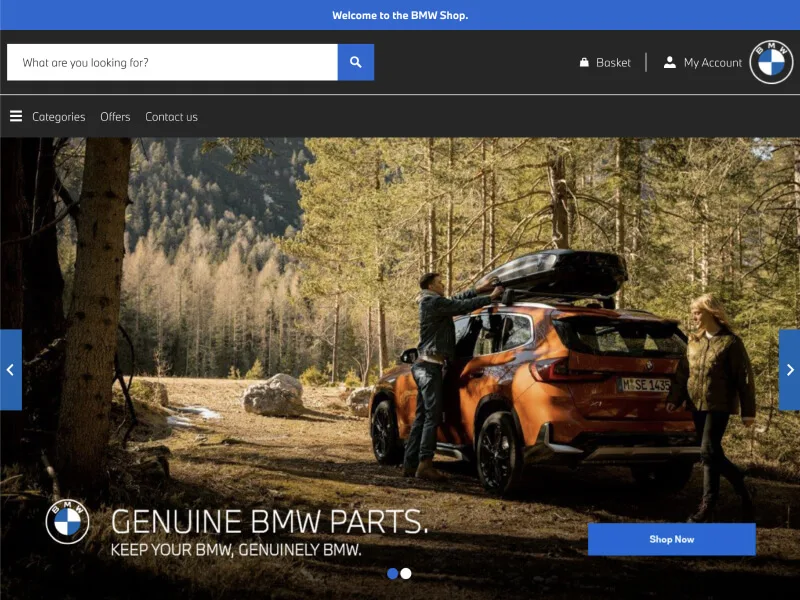Focus the 'What are you looking for?' field

tap(172, 62)
